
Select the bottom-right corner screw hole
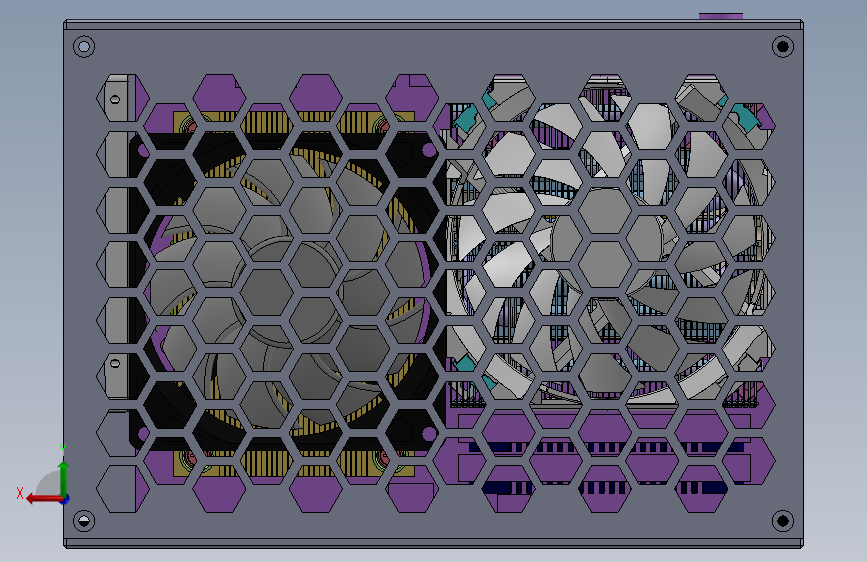(x=782, y=521)
